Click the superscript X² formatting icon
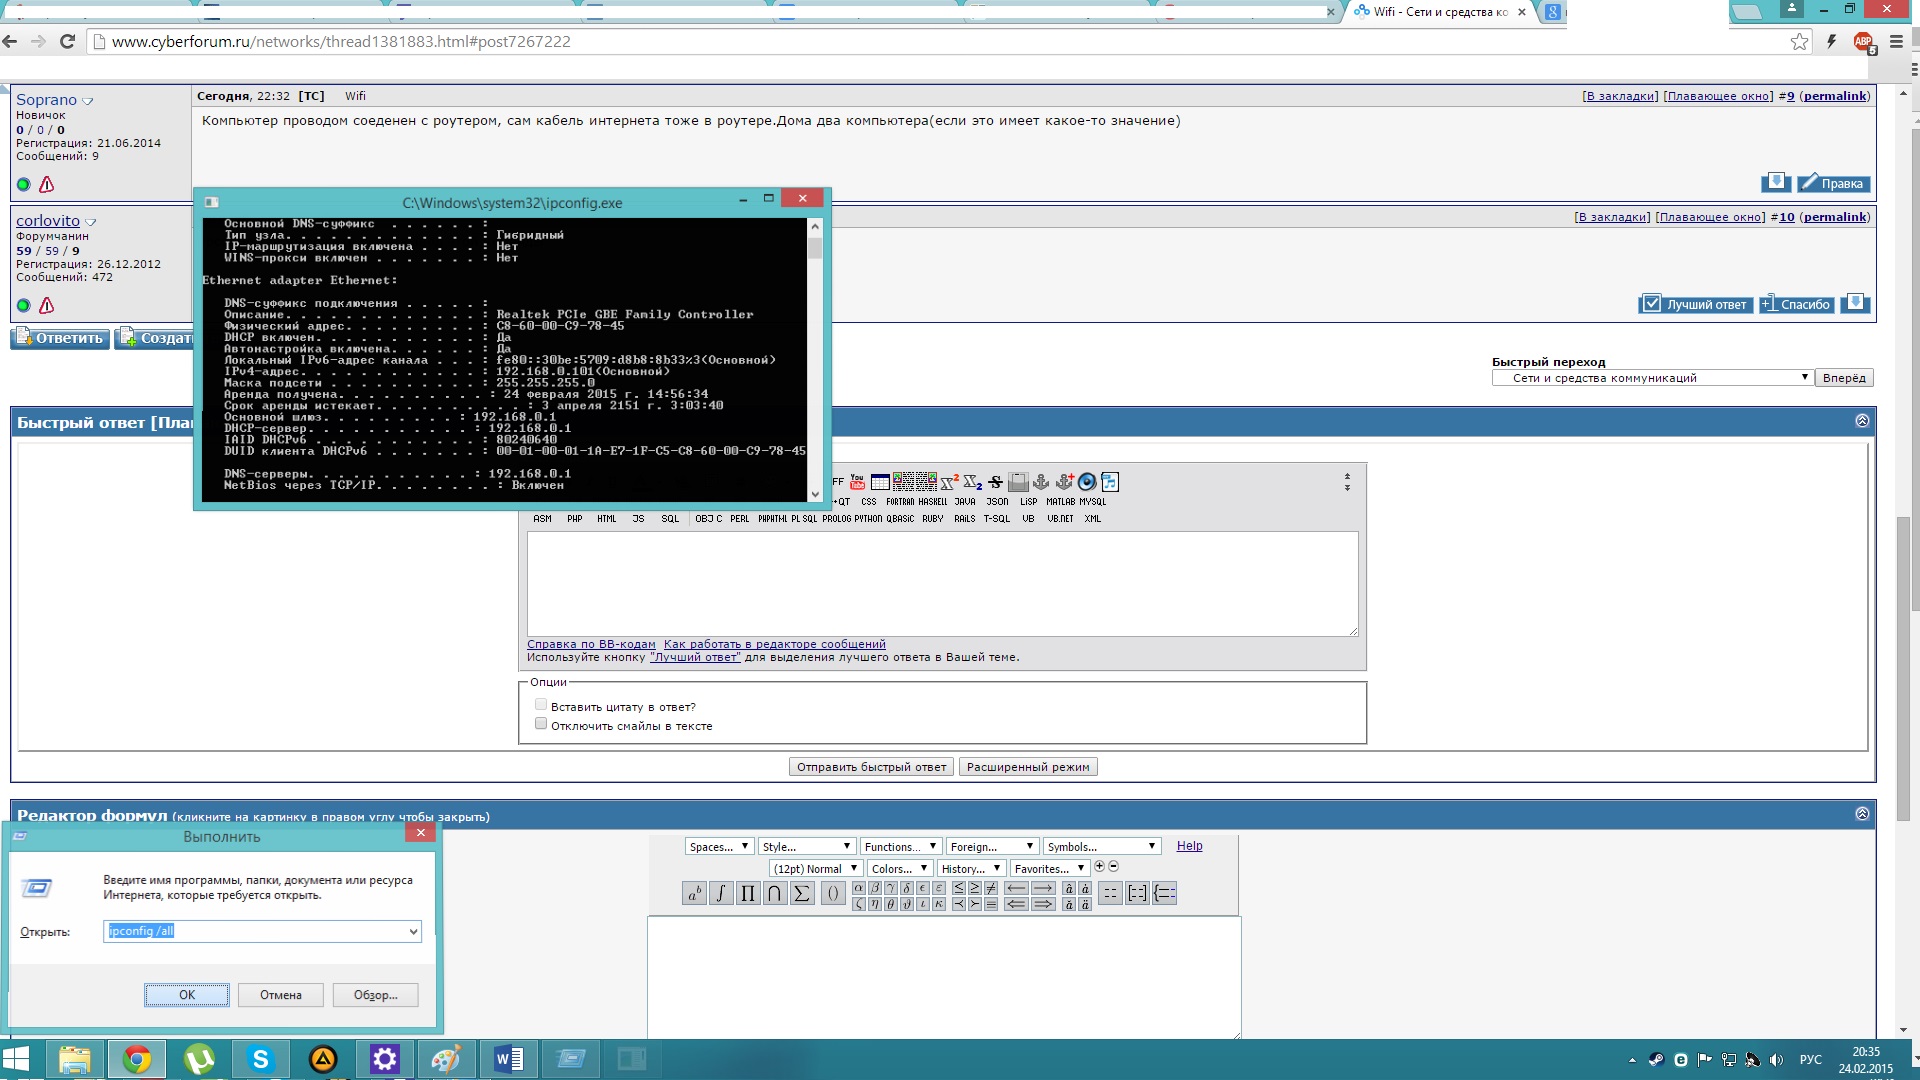 (x=949, y=482)
